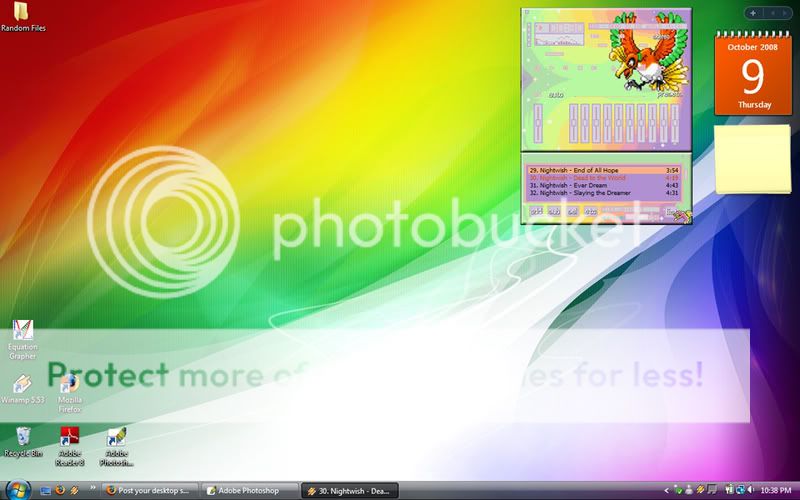
Task: Open the Winamp equalizer presets button
Action: [x=669, y=94]
